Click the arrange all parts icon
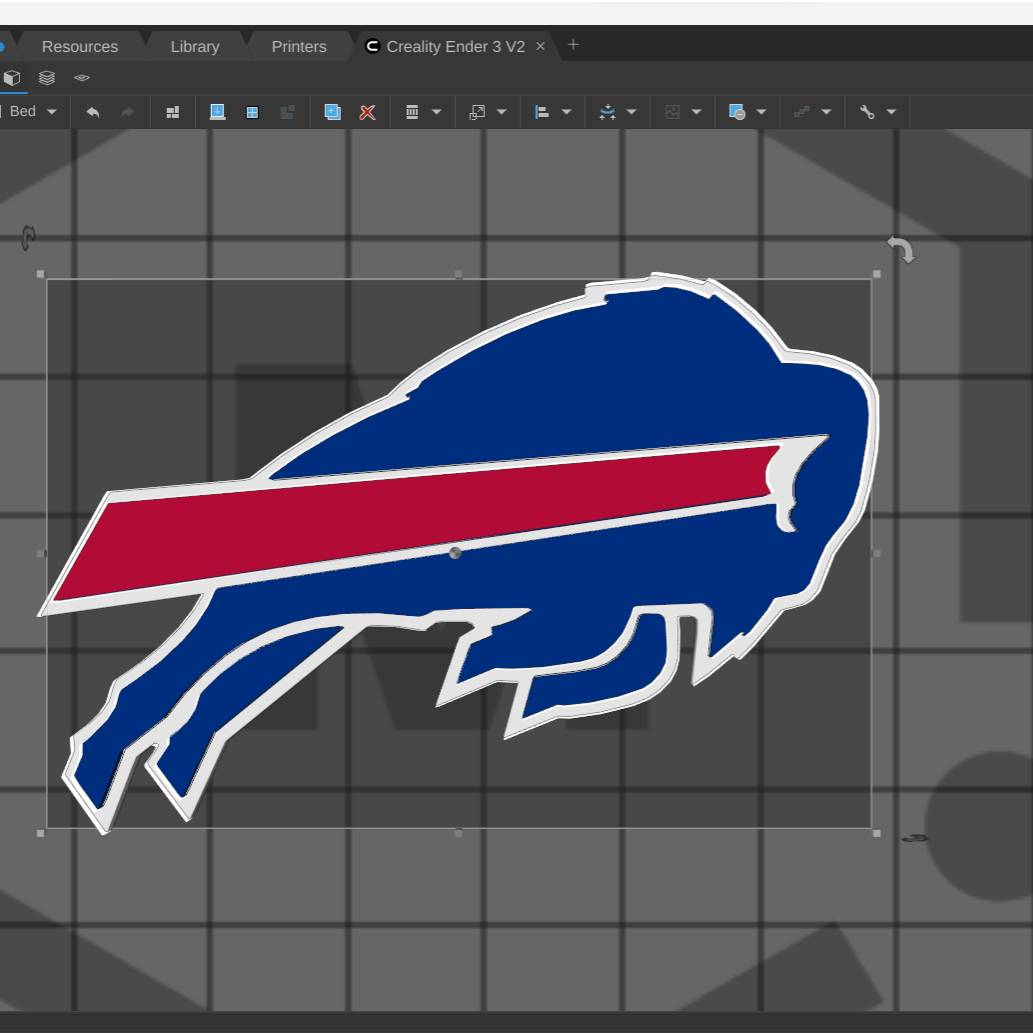 pos(173,112)
